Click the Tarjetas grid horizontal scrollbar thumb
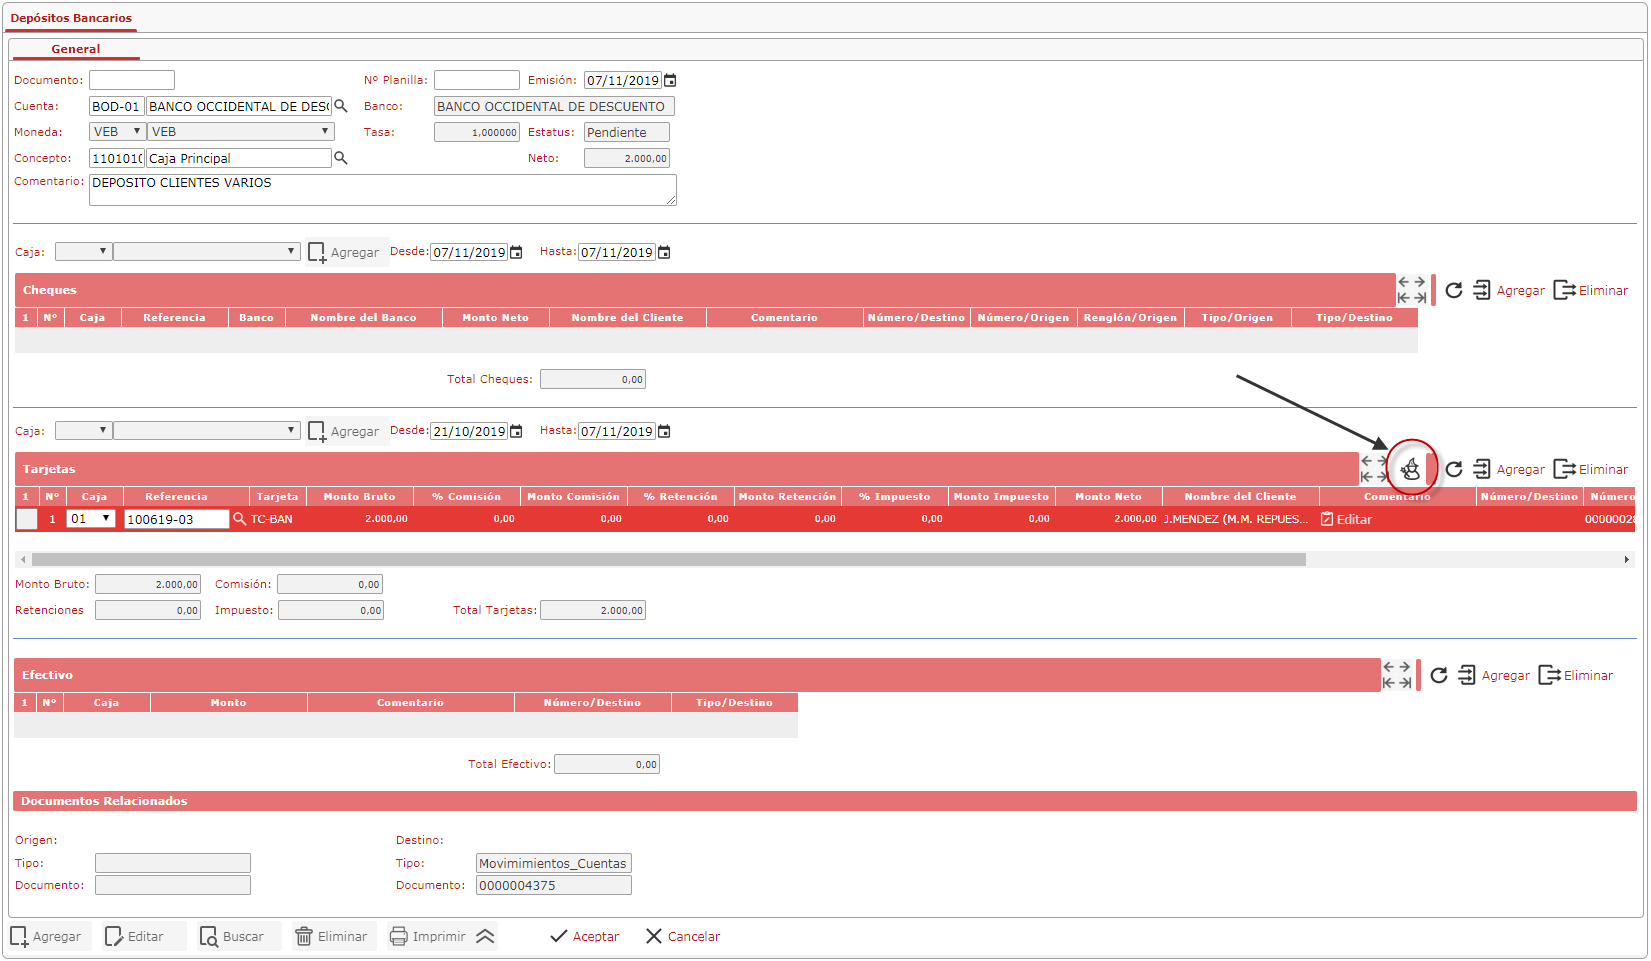The width and height of the screenshot is (1651, 961). [x=668, y=560]
